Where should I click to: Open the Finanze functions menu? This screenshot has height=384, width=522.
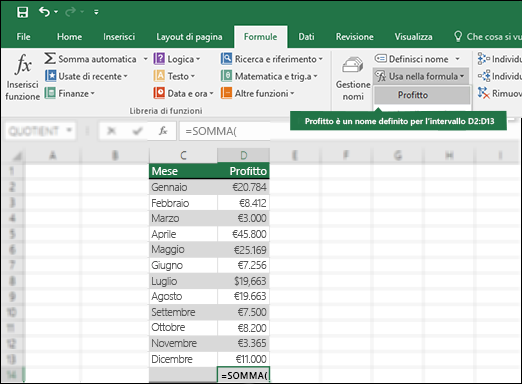click(70, 93)
